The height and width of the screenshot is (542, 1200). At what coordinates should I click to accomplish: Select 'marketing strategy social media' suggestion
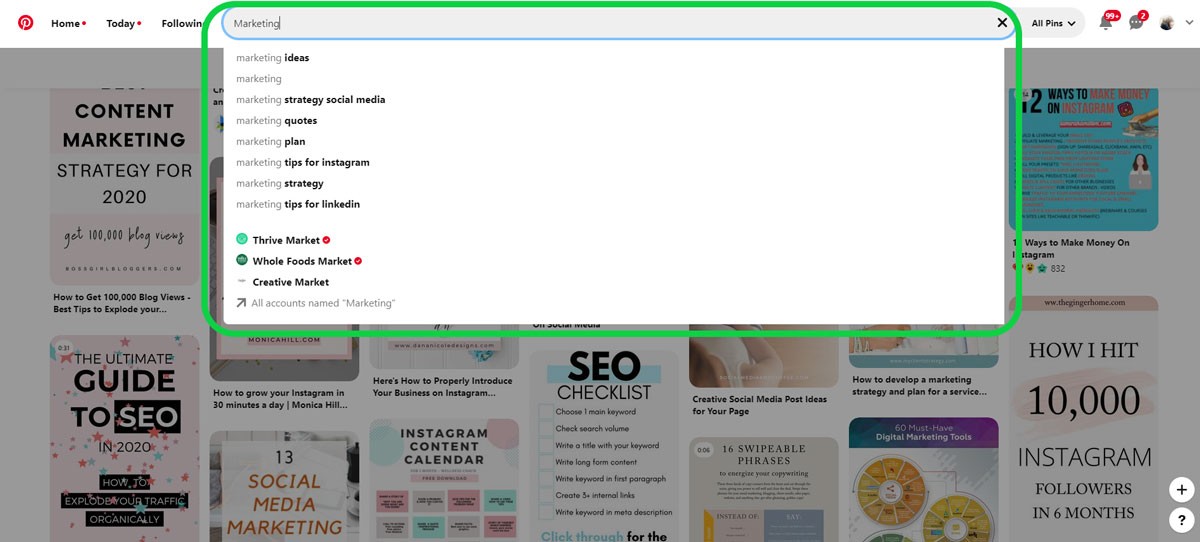point(311,100)
